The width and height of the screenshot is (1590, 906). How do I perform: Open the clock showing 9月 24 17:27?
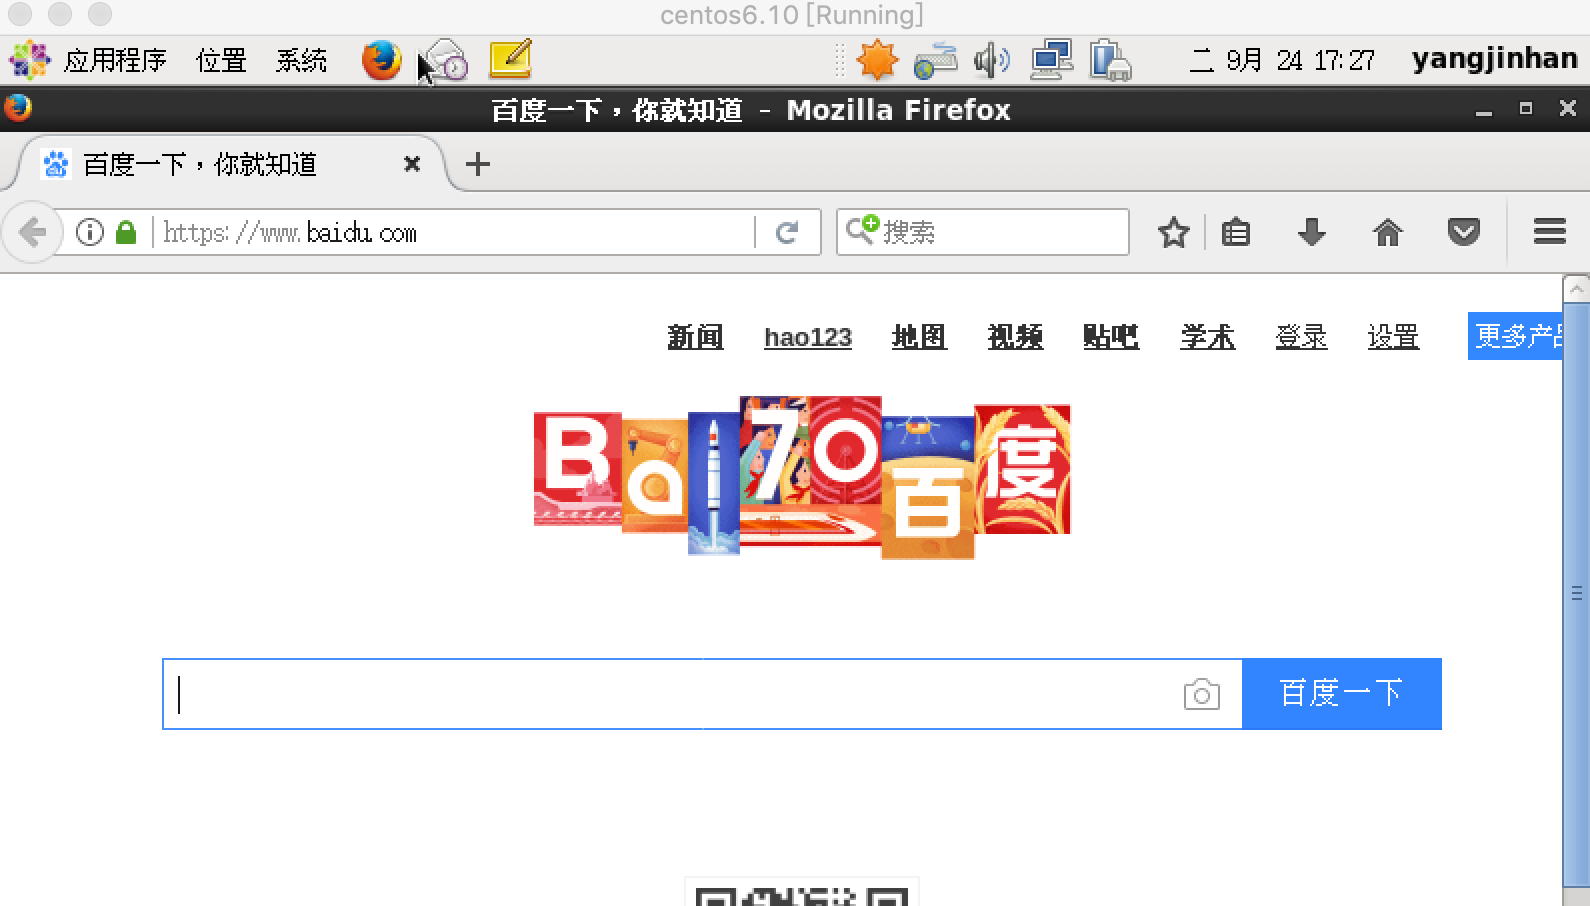point(1282,60)
